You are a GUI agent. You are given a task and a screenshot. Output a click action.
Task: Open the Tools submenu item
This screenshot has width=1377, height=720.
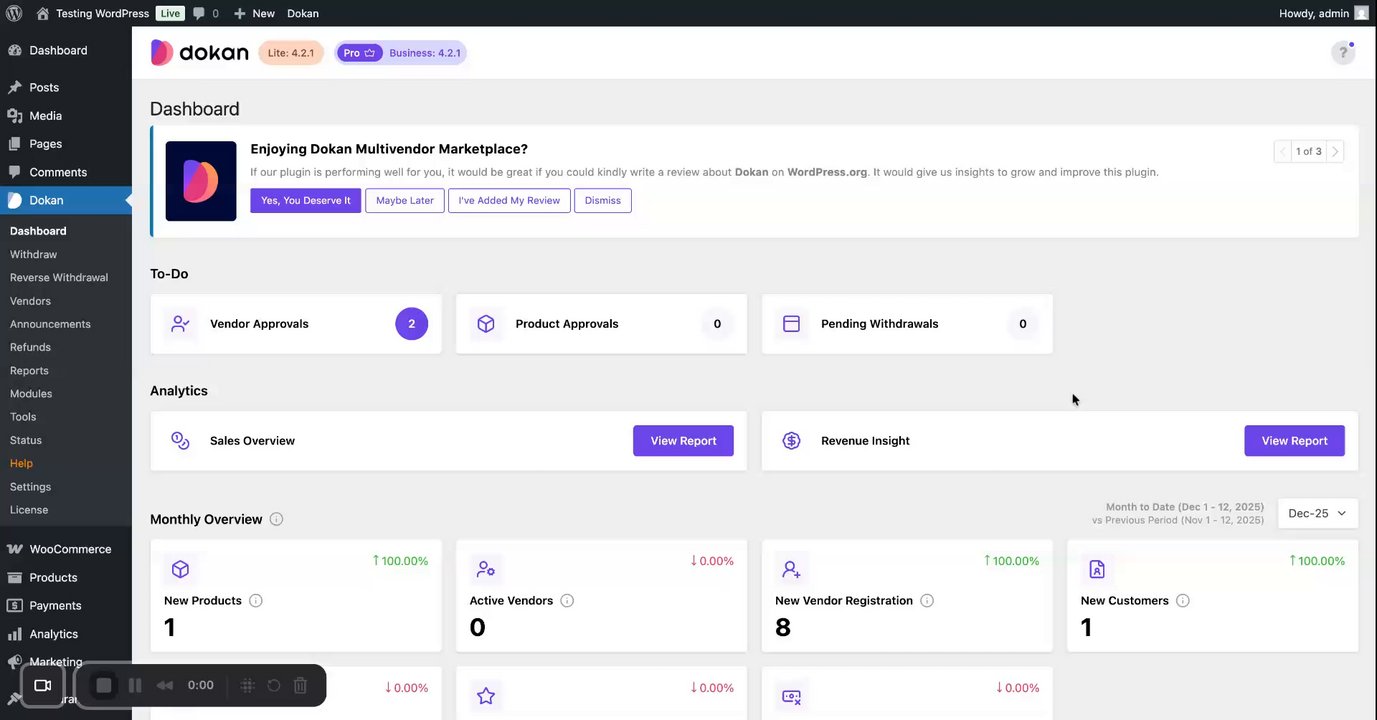coord(23,417)
